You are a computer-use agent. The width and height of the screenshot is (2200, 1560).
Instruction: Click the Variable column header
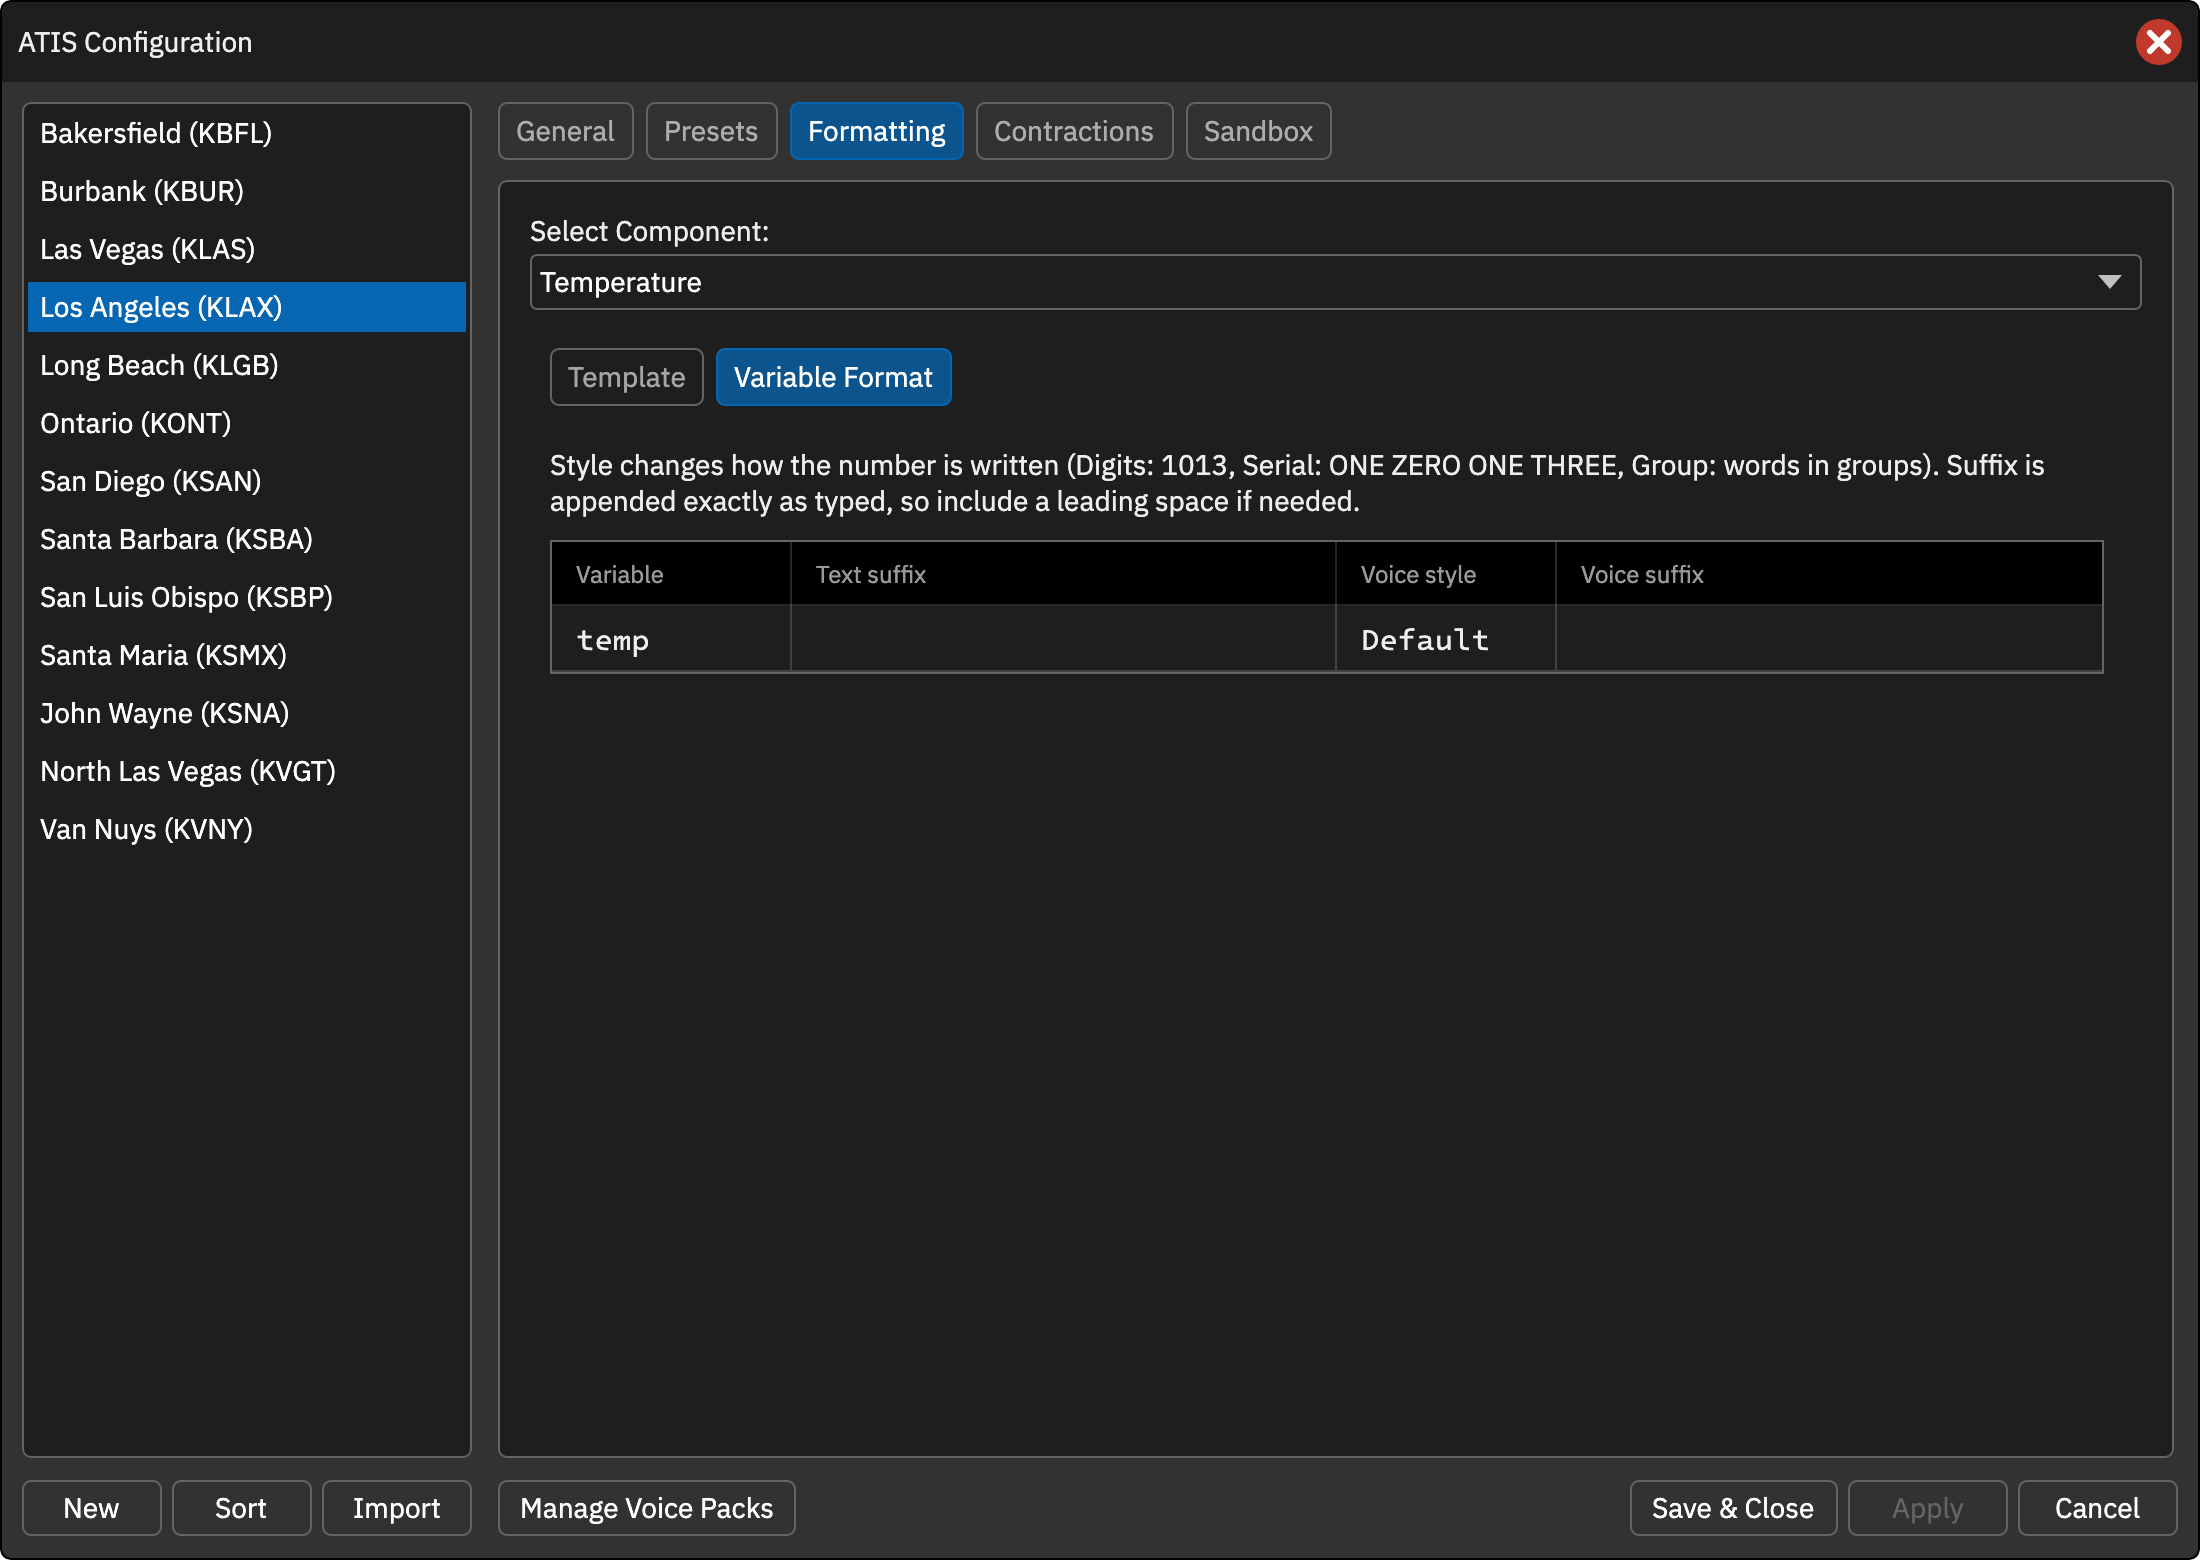[x=671, y=574]
